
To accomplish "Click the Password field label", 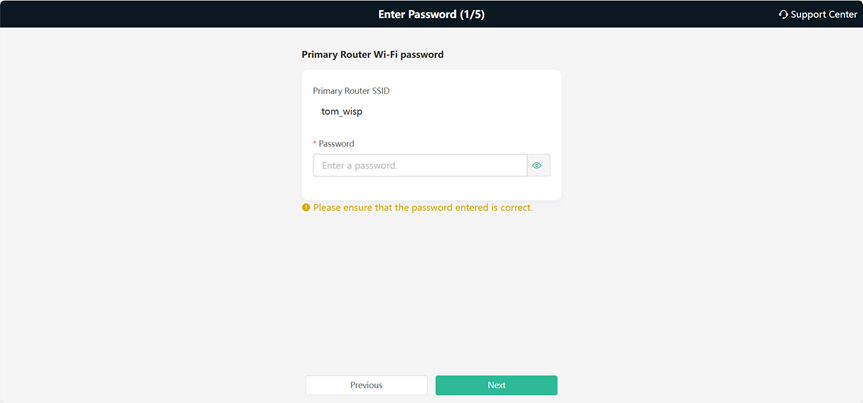I will [x=336, y=143].
